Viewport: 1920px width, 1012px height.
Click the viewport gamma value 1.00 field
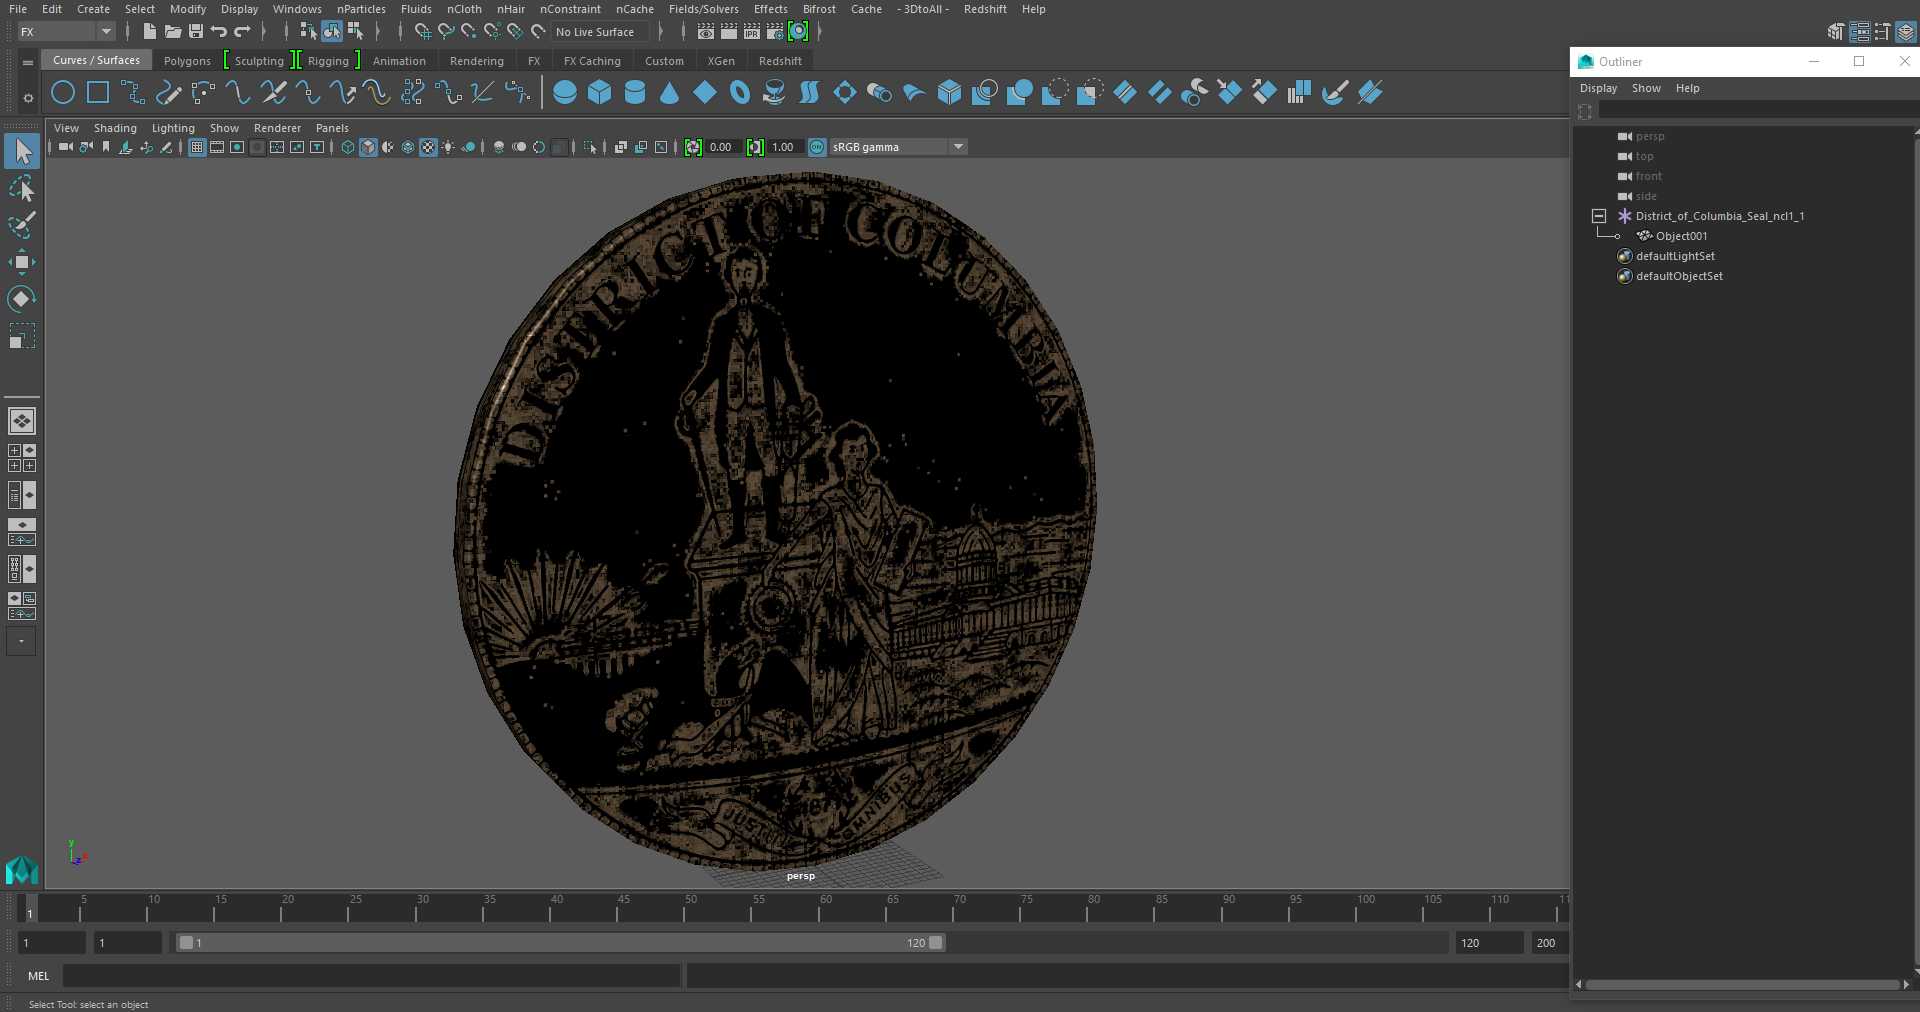[783, 147]
